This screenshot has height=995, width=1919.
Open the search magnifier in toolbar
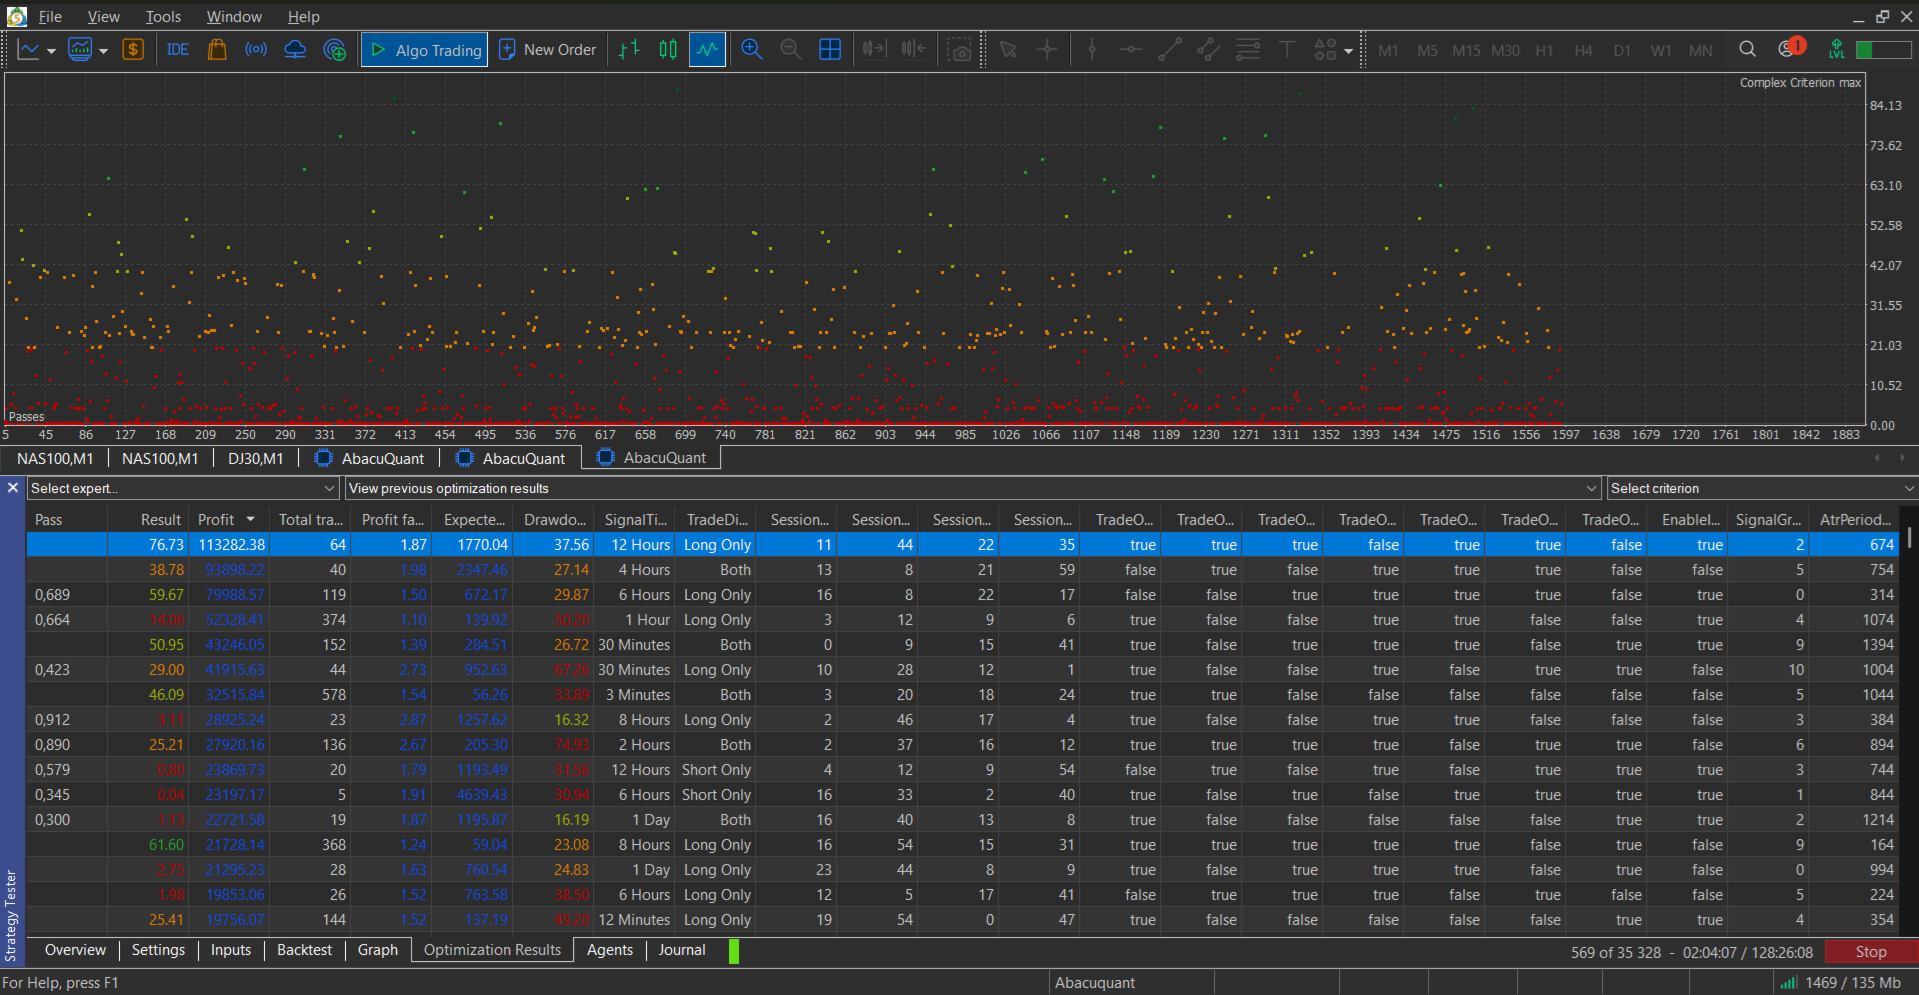click(1747, 50)
